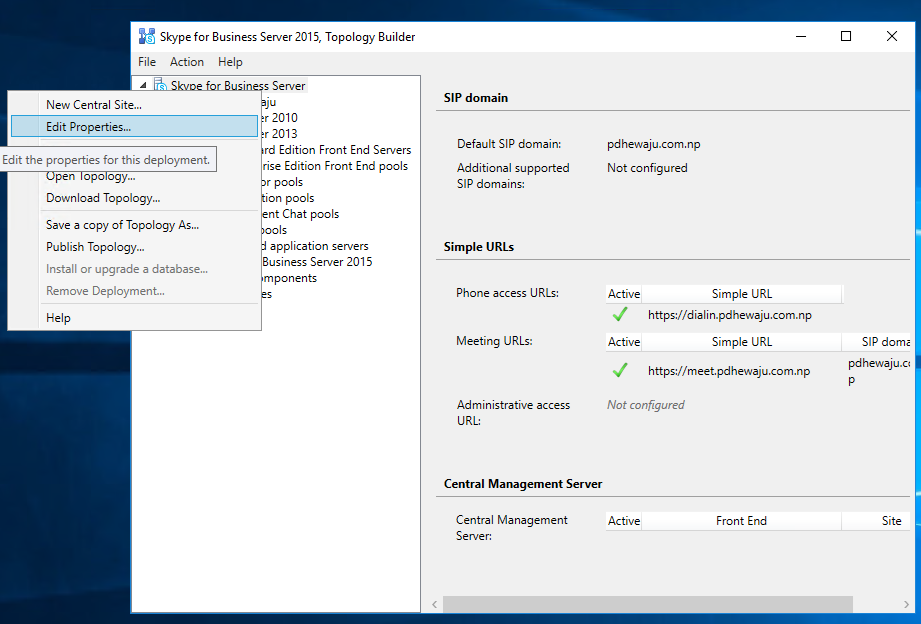Click the https://meet.pdhewaju.com.np URL
921x624 pixels.
pyautogui.click(x=729, y=371)
